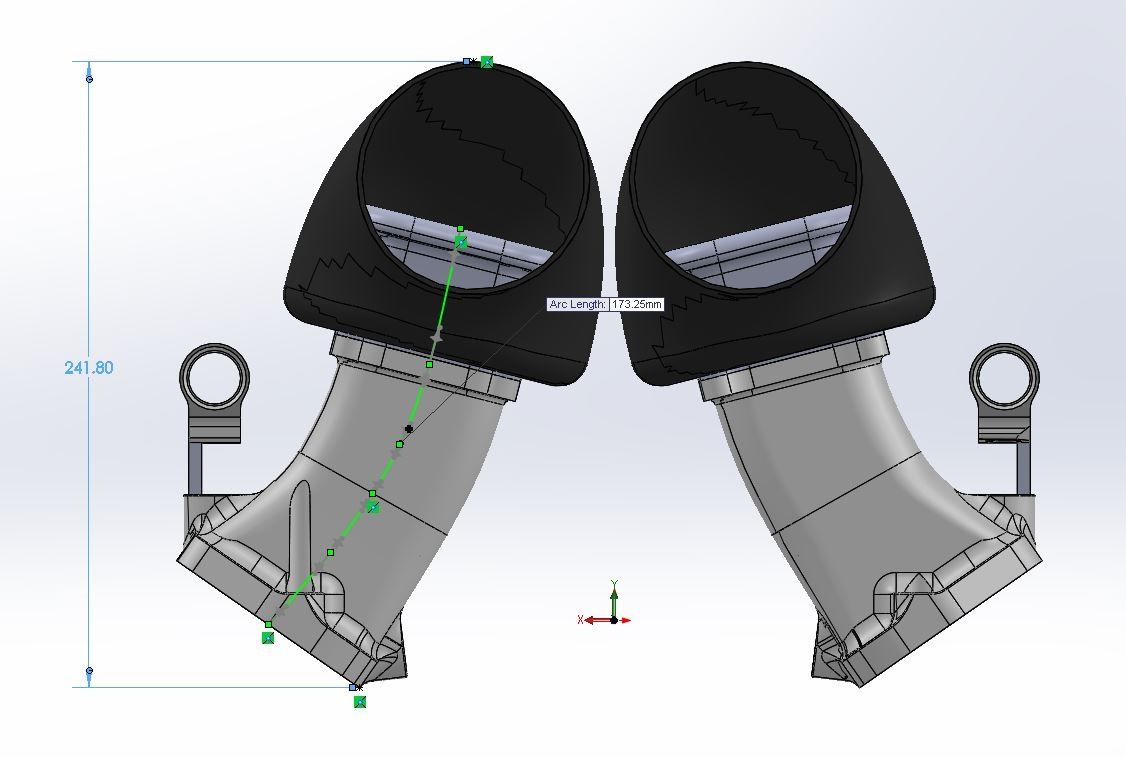Click green relation icon at spline's lower-left end
Viewport: 1126px width, 757px height.
tap(268, 638)
